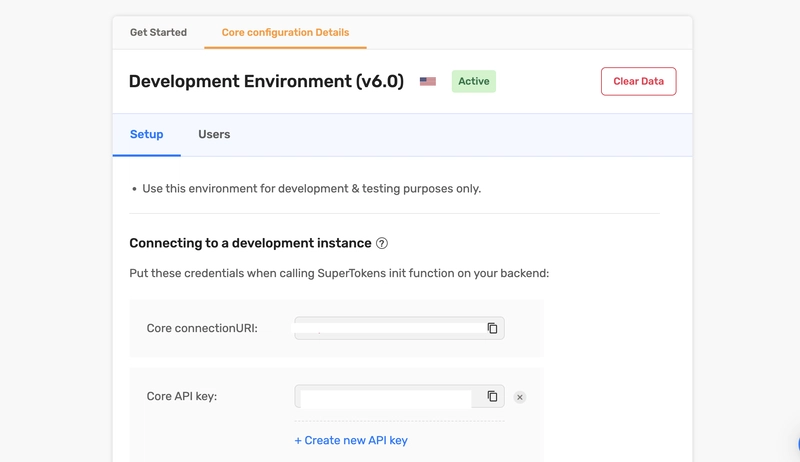Screen dimensions: 800x462
Task: Click the Core API key label
Action: (x=182, y=396)
